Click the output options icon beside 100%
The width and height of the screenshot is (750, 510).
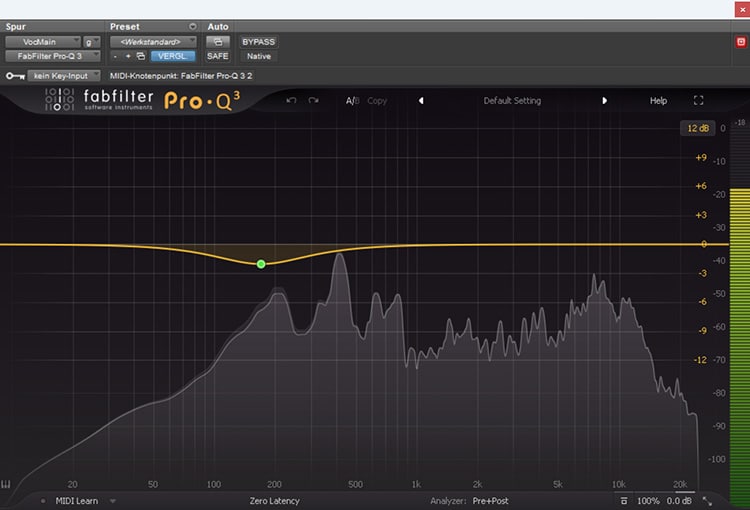point(624,501)
